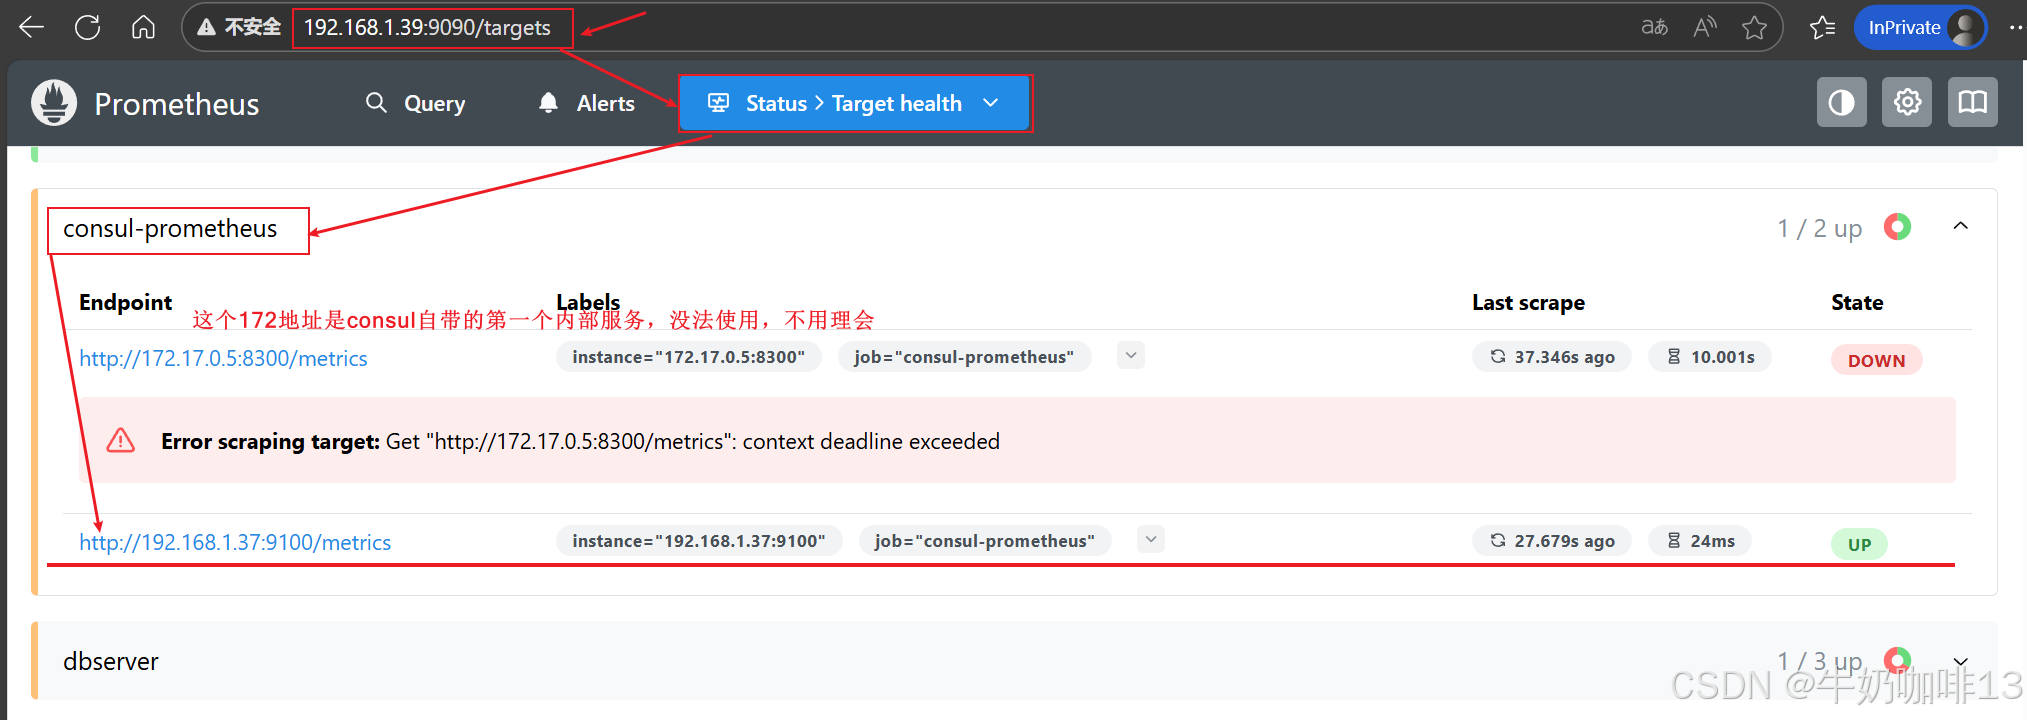Click job label on 172.17.0.5 row
The width and height of the screenshot is (2027, 720).
964,357
